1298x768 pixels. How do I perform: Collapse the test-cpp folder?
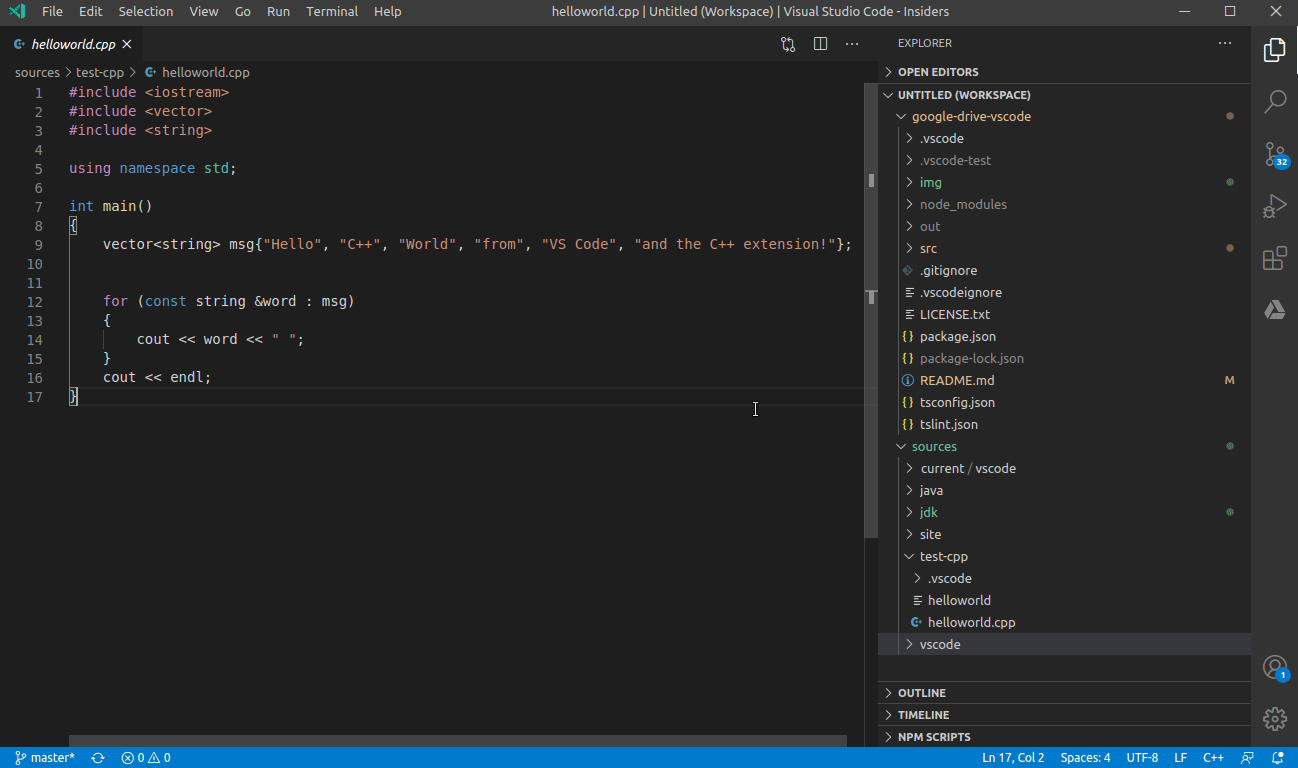tap(943, 556)
